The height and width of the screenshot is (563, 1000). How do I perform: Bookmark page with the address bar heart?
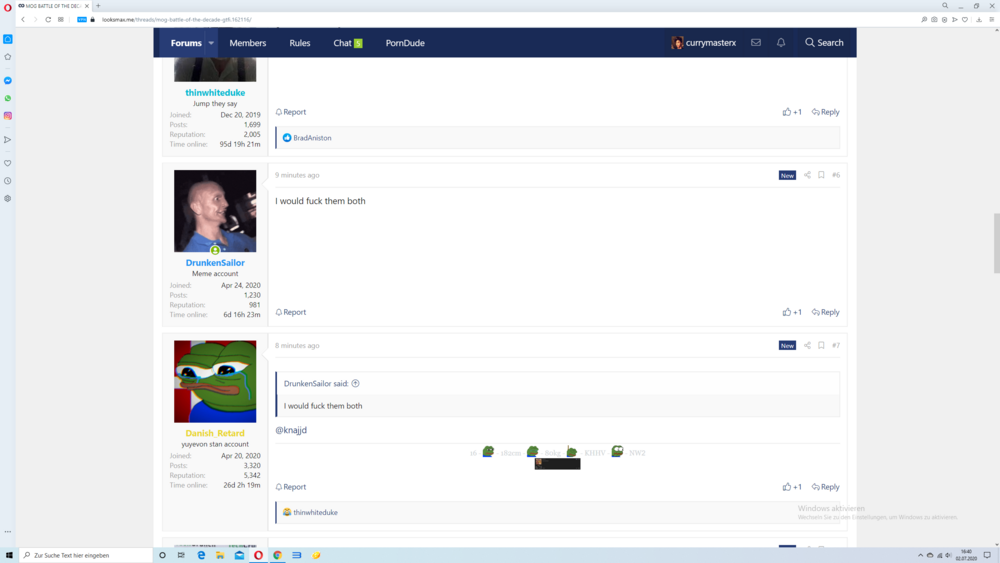pyautogui.click(x=965, y=20)
